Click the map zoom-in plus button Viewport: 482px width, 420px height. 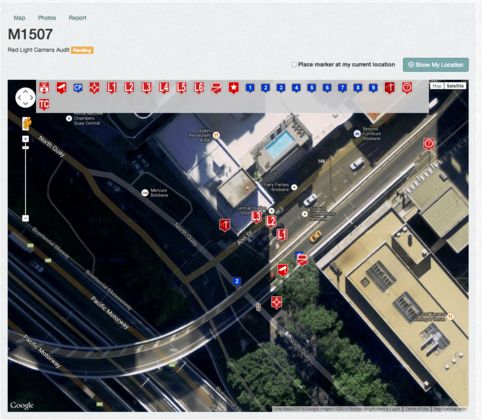pyautogui.click(x=26, y=139)
